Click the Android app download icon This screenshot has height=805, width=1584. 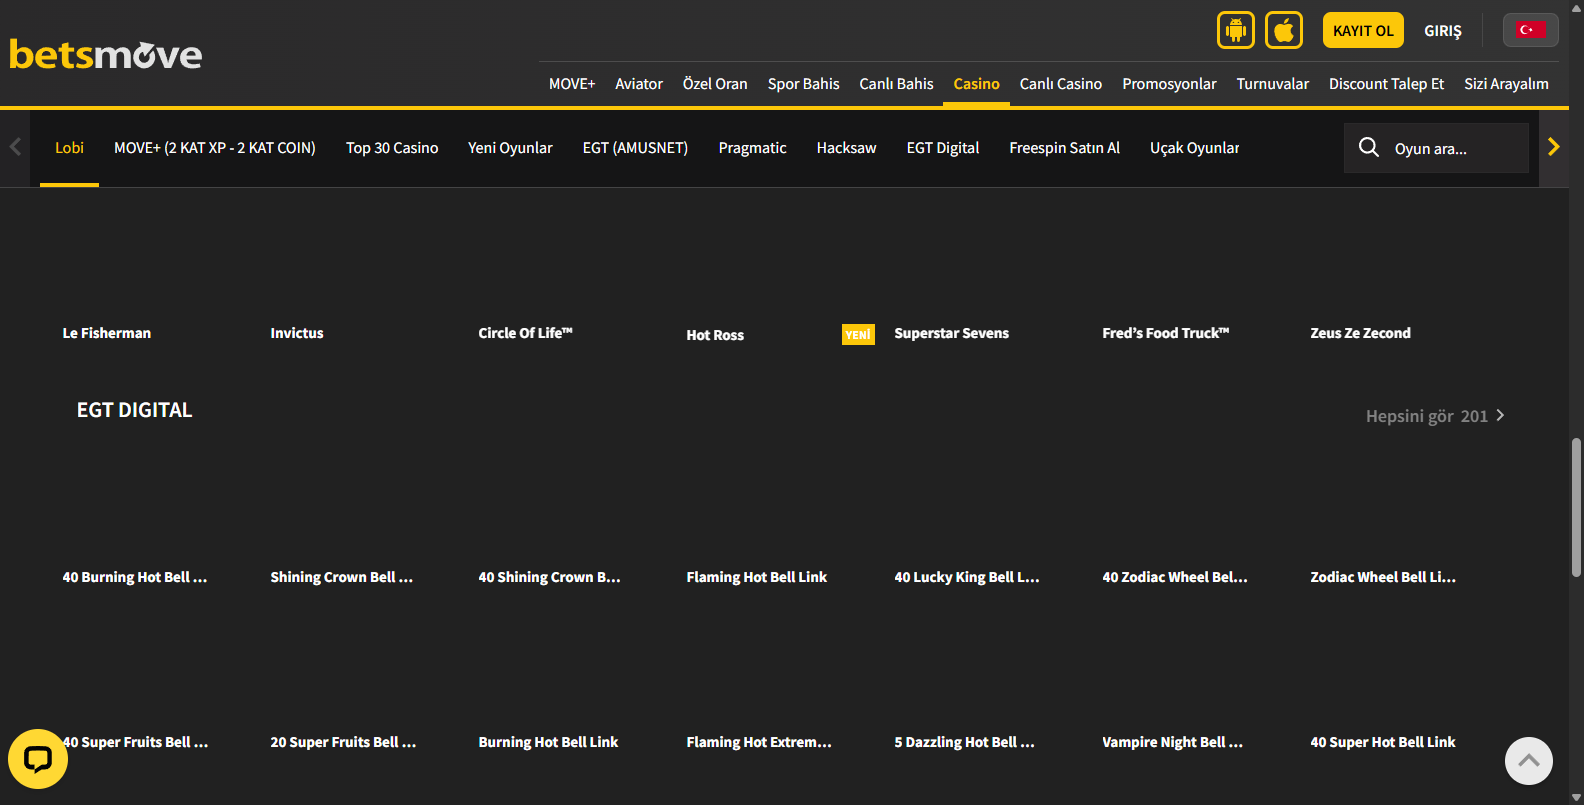[x=1235, y=30]
